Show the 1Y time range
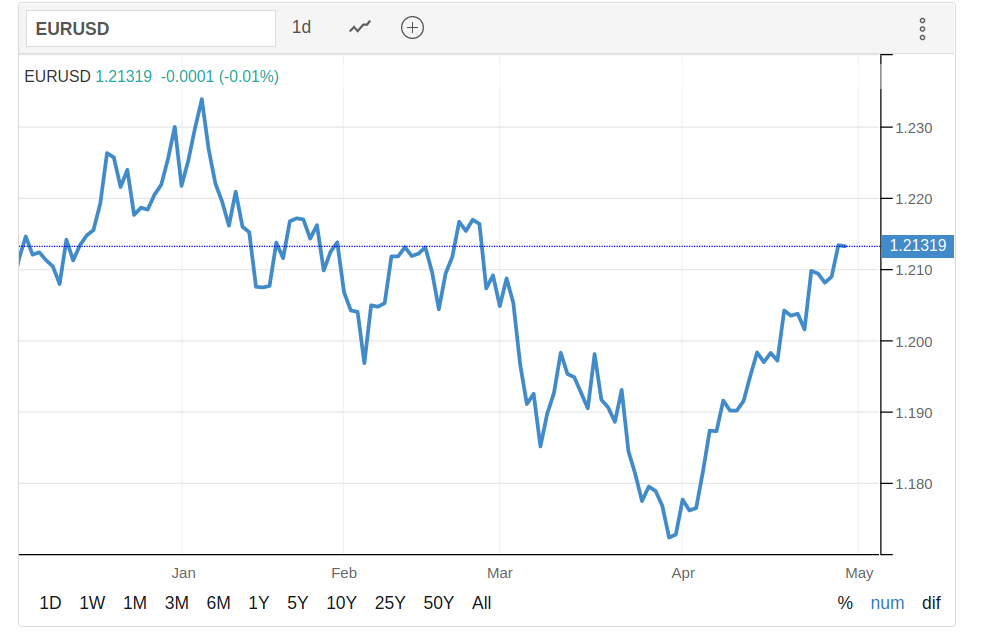 259,603
